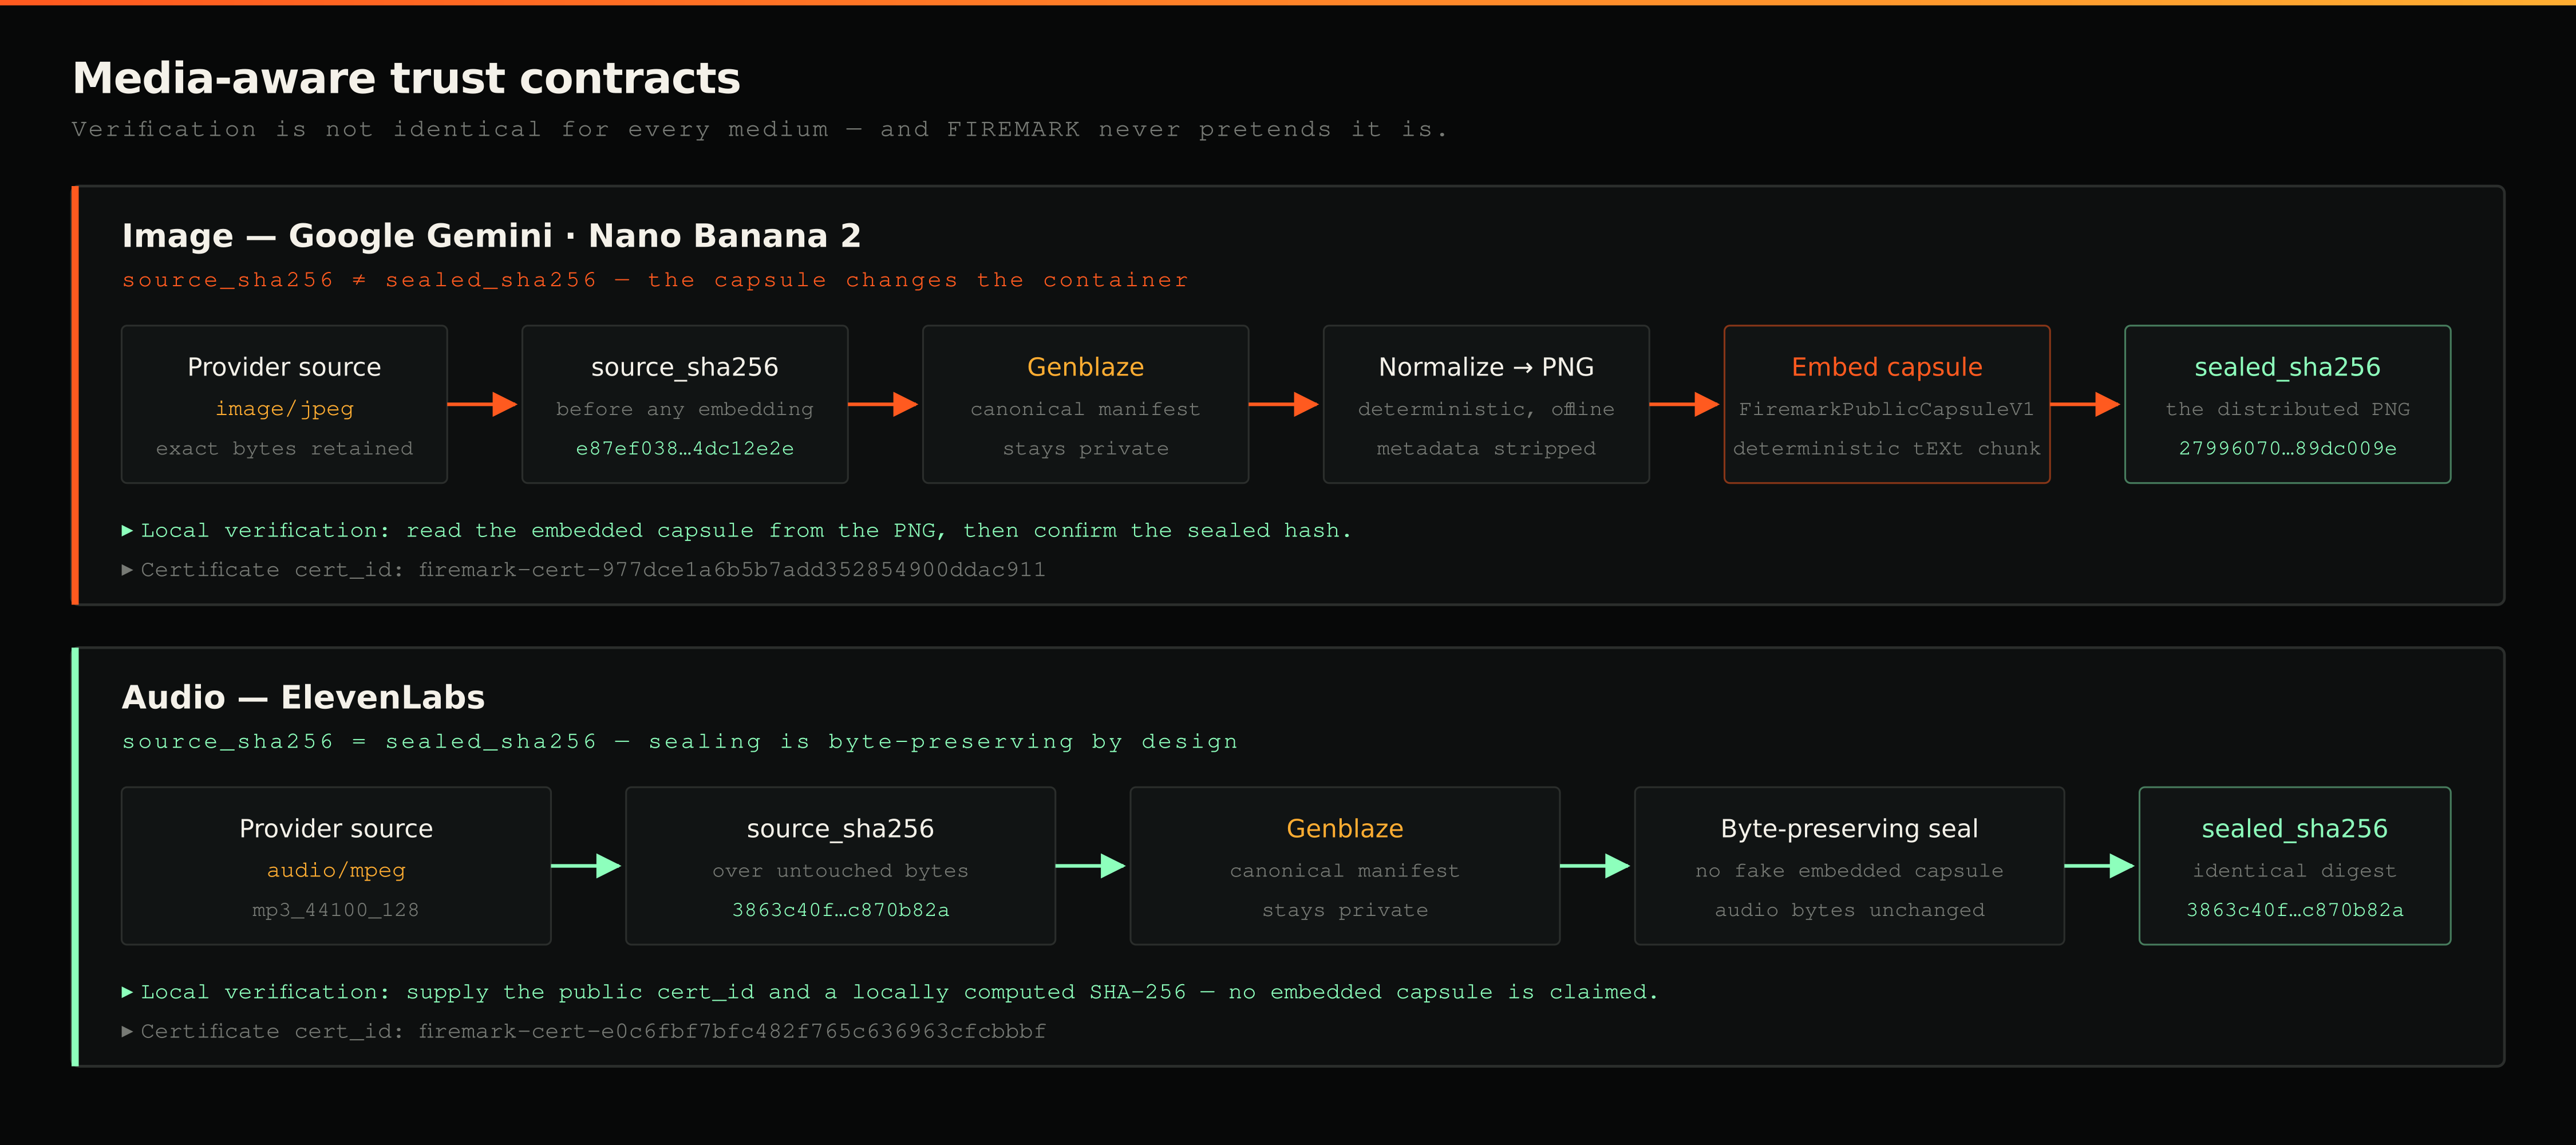Select the 'source_sha256' heading above 'before any embedding'

(685, 367)
